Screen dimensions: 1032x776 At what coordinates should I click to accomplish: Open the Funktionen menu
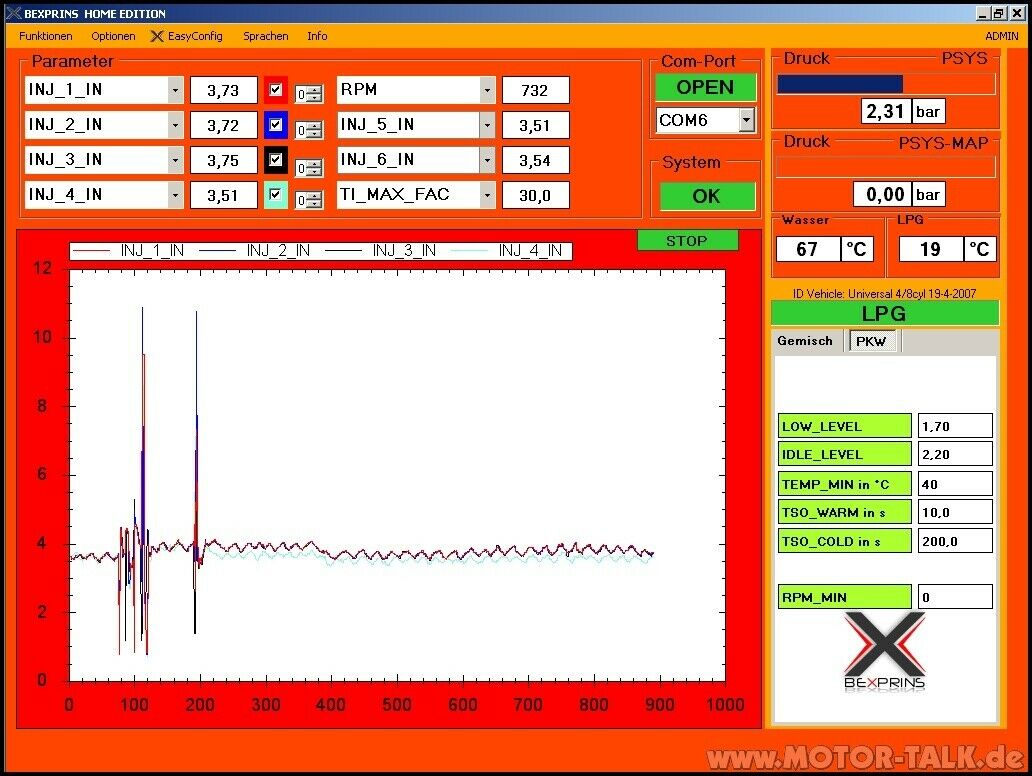pyautogui.click(x=45, y=36)
